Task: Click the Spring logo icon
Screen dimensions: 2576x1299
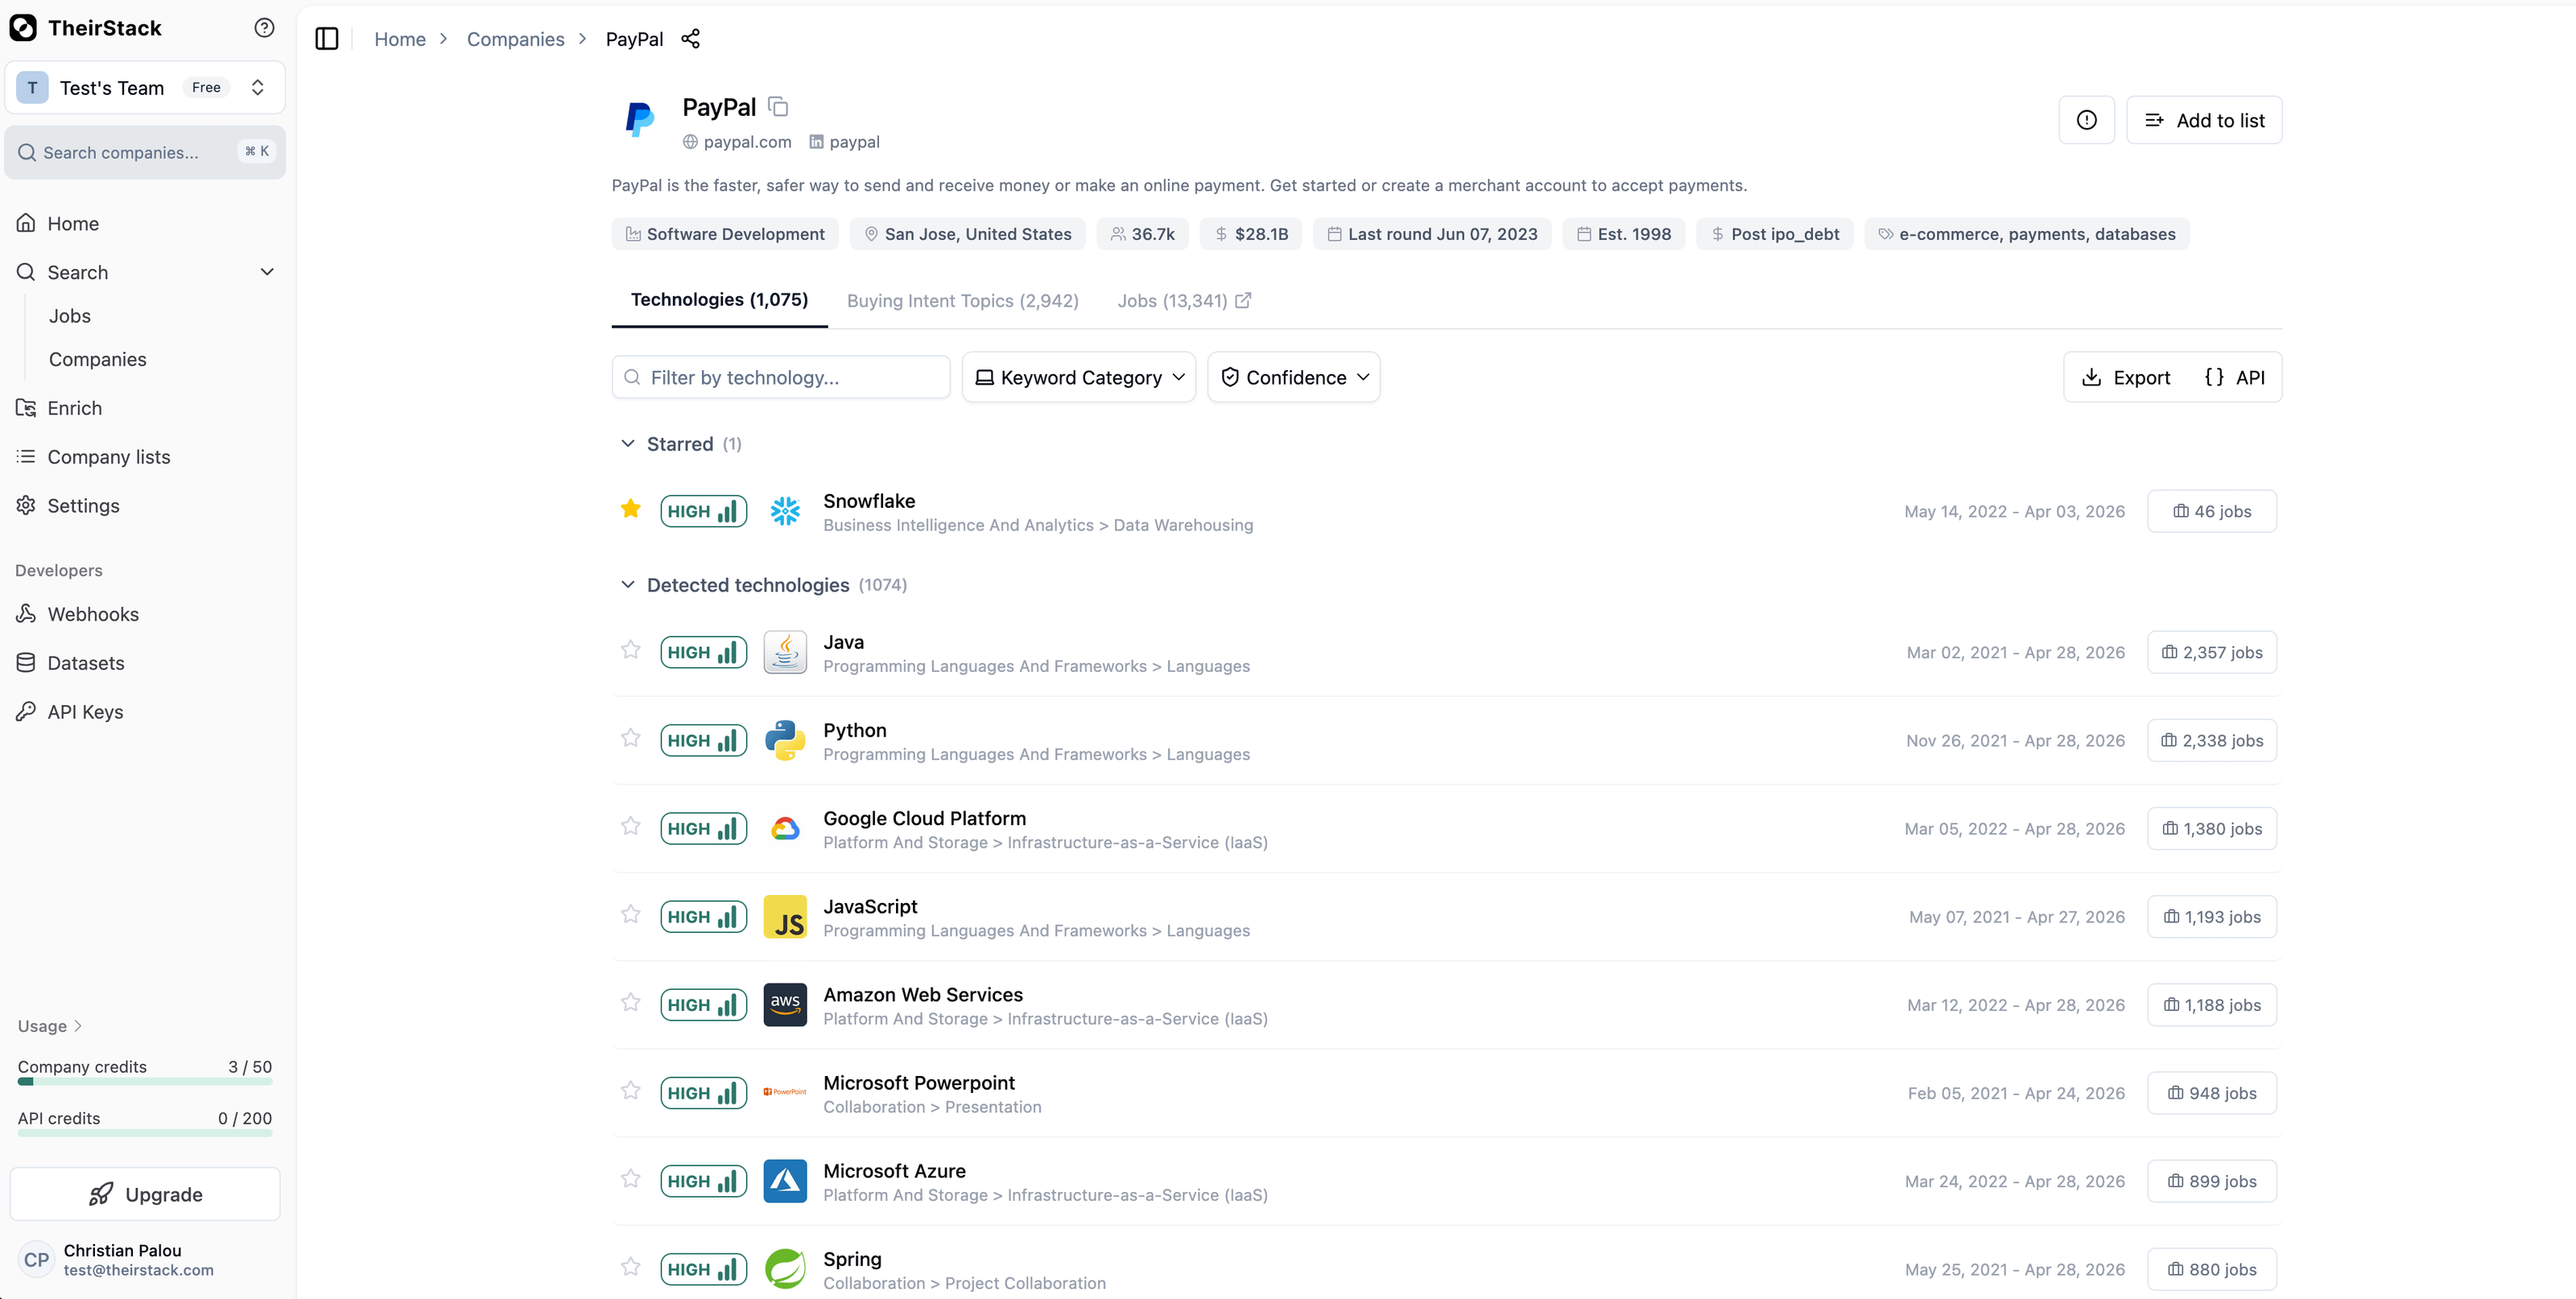Action: (x=785, y=1269)
